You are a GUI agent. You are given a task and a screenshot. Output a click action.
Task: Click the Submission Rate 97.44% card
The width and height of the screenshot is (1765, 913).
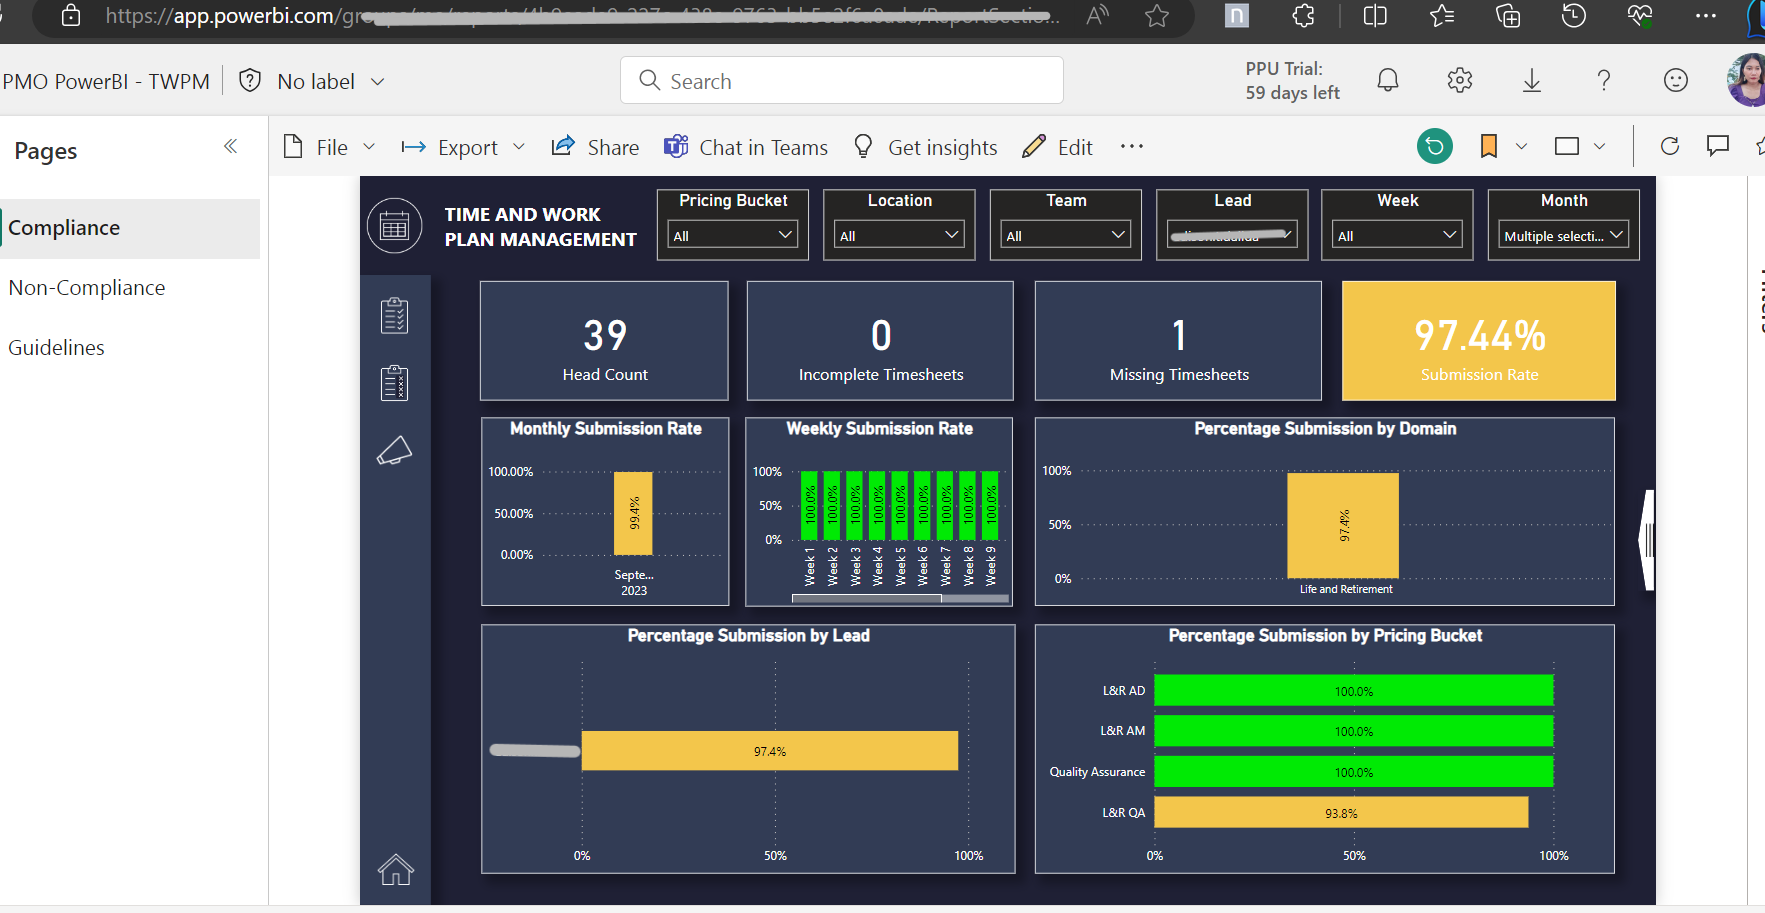pyautogui.click(x=1479, y=341)
